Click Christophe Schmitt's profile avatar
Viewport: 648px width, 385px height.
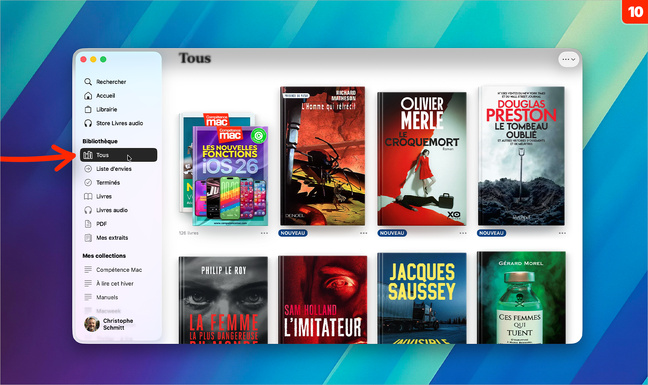pos(92,324)
